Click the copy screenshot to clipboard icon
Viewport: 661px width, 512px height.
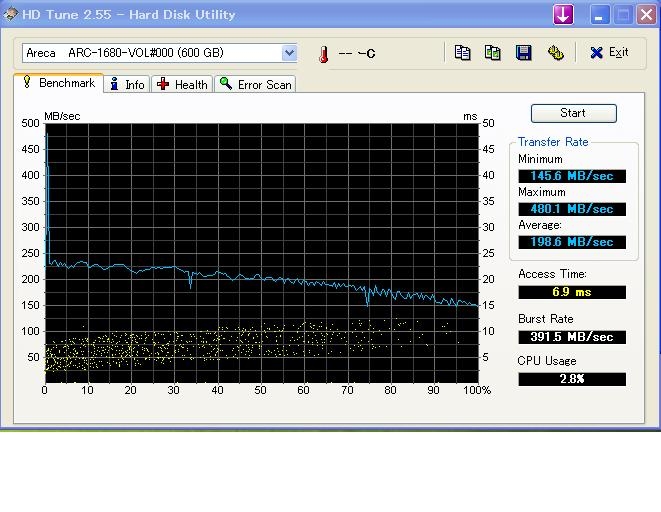click(x=493, y=53)
